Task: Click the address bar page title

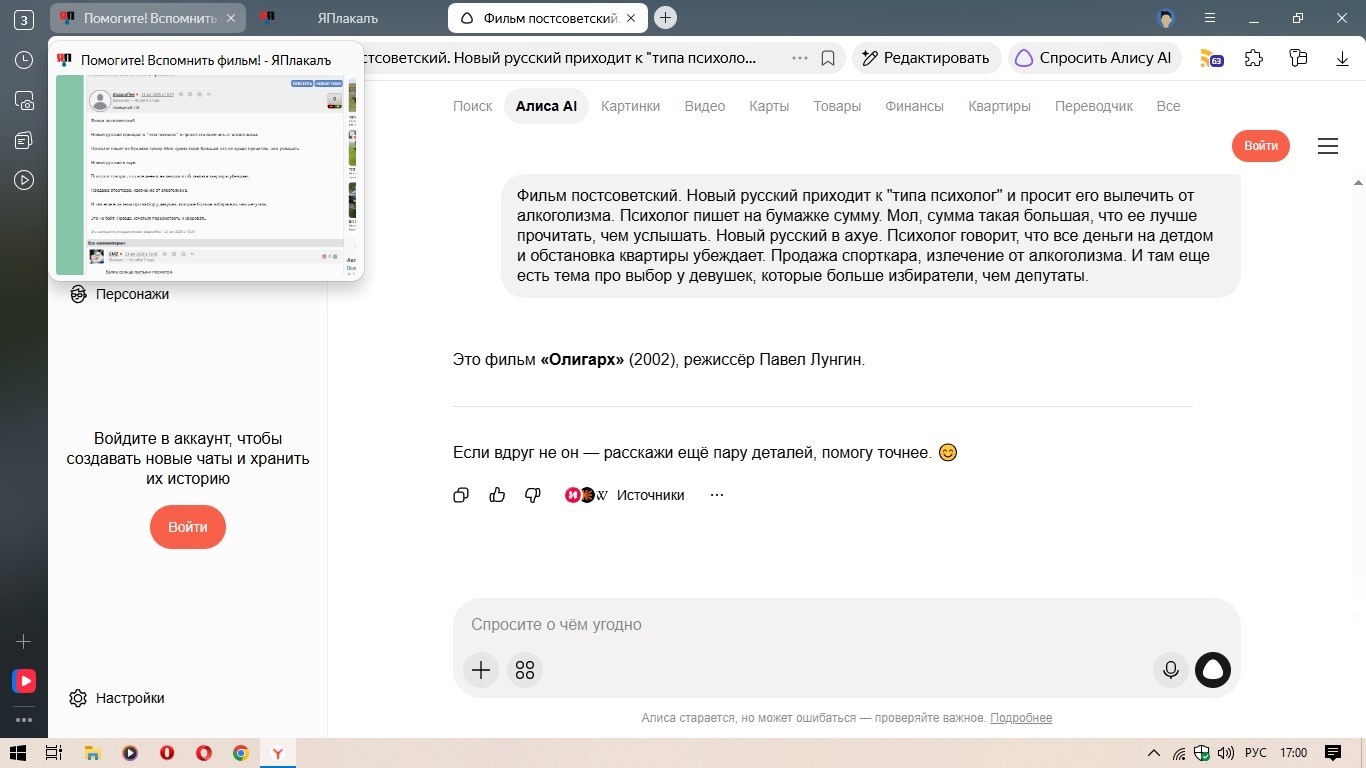Action: point(559,58)
